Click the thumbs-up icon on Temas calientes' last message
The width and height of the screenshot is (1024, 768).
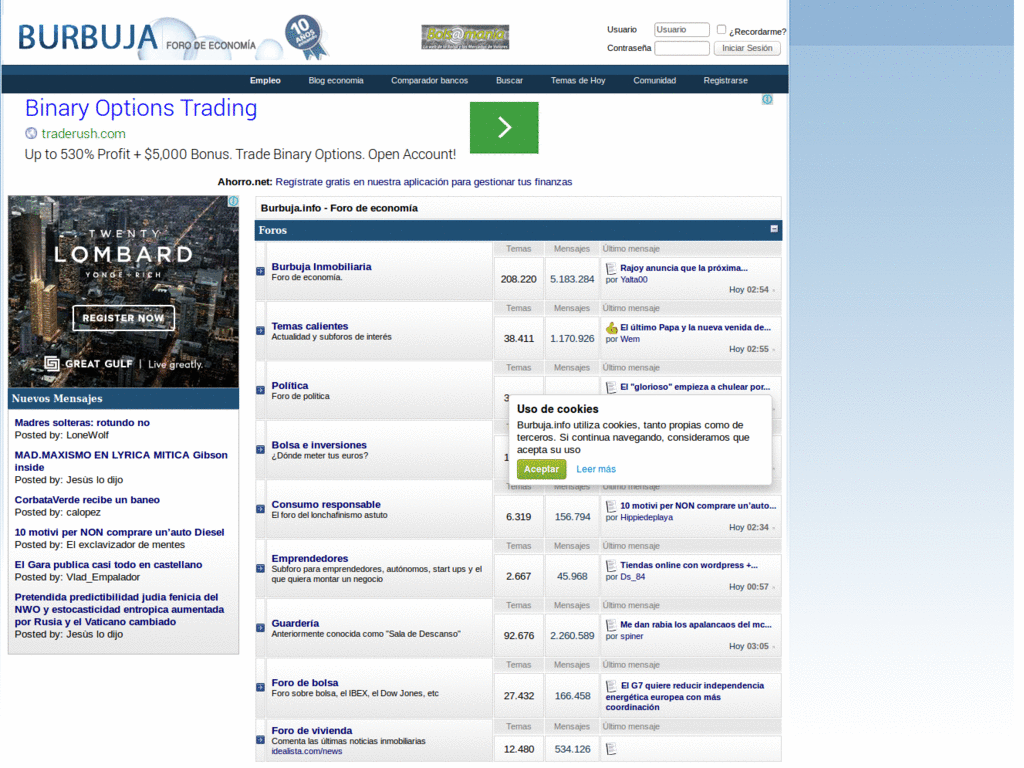coord(611,327)
